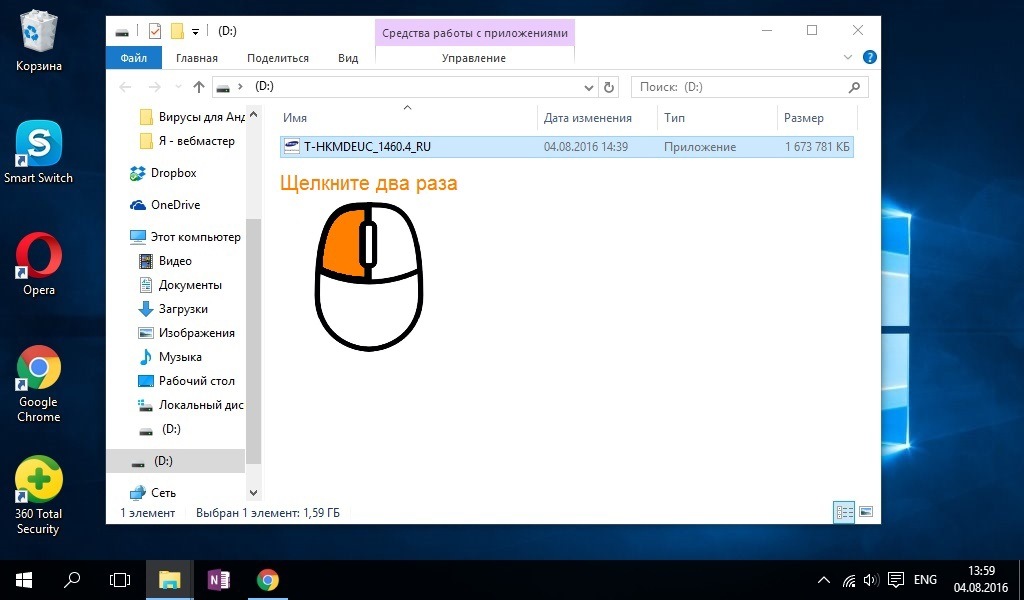Sort by the Дата изменения column header
The width and height of the screenshot is (1024, 600).
click(588, 118)
